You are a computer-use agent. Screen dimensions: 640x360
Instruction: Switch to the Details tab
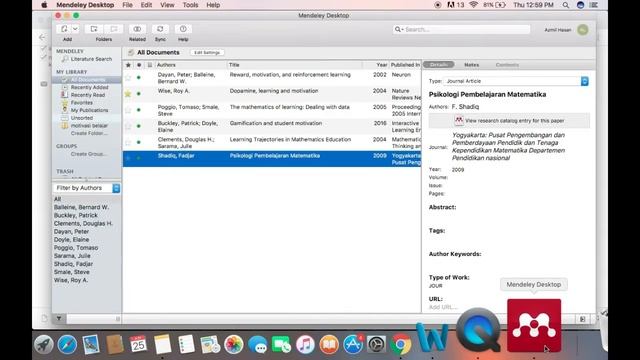pos(439,65)
